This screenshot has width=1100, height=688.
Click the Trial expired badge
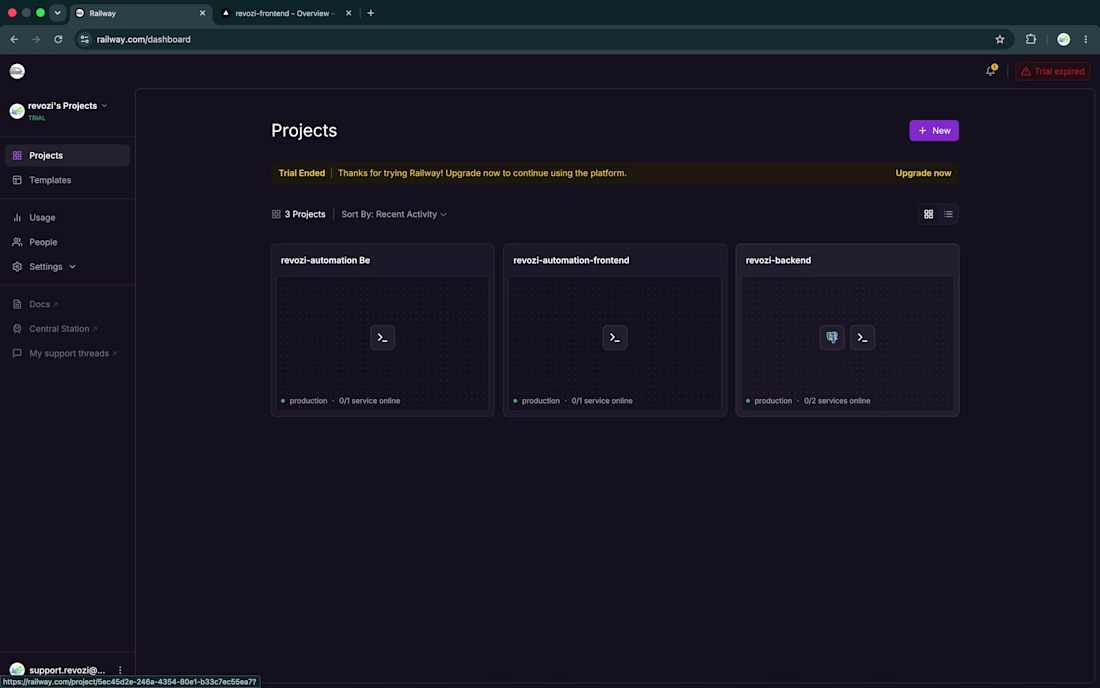pos(1052,72)
